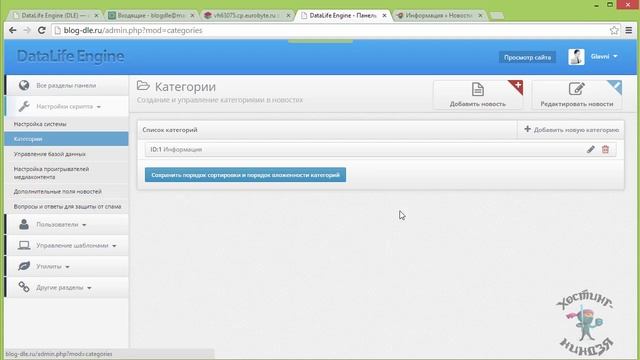
Task: Click the browser Back arrow
Action: [x=13, y=30]
